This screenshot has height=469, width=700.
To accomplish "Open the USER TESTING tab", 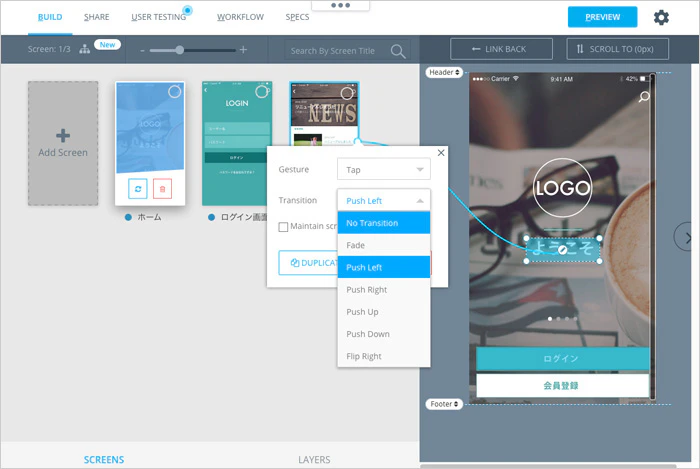I will pos(158,17).
